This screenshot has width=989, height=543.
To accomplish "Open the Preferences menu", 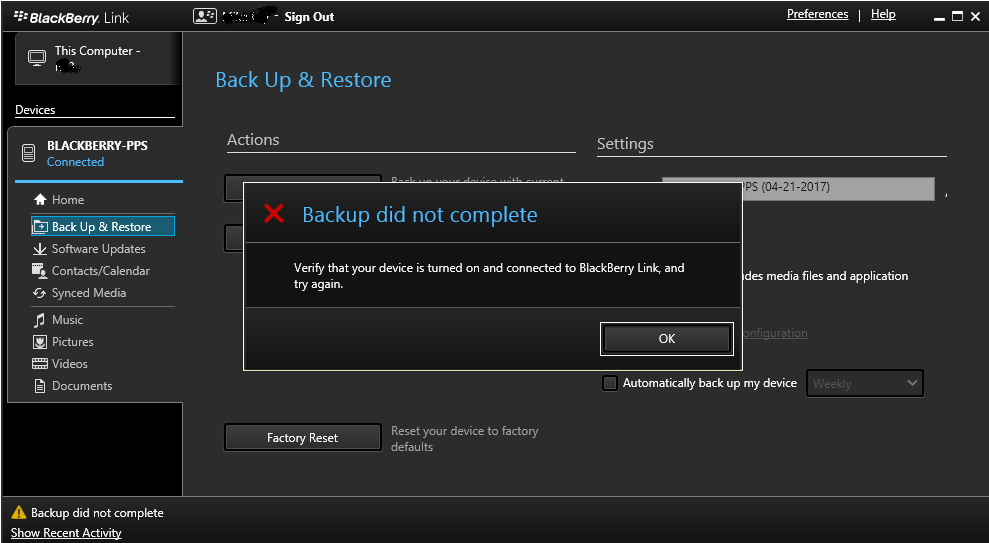I will click(817, 14).
